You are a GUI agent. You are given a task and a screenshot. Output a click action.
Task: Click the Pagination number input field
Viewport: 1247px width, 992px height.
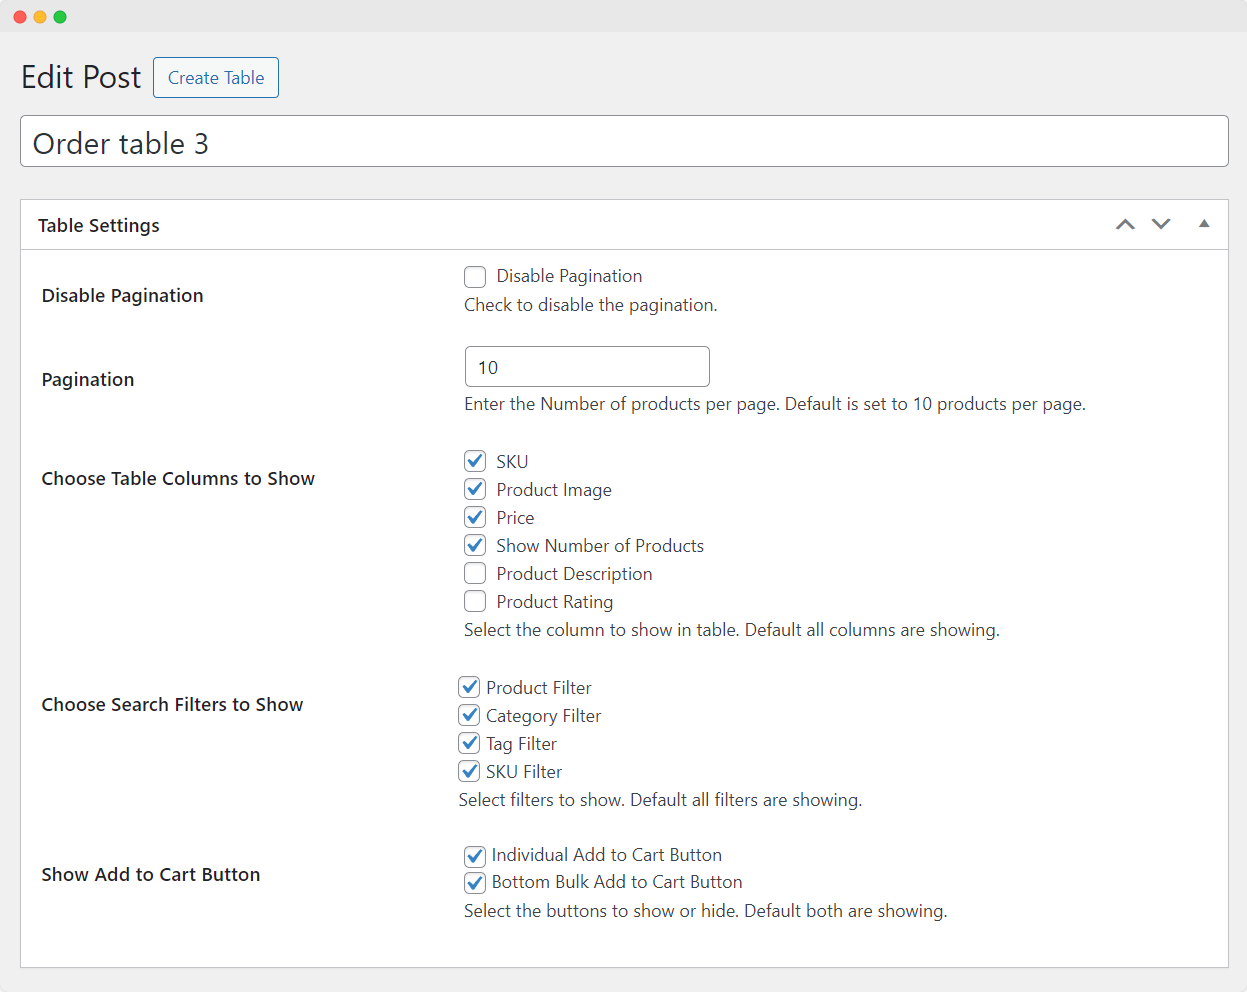tap(587, 367)
